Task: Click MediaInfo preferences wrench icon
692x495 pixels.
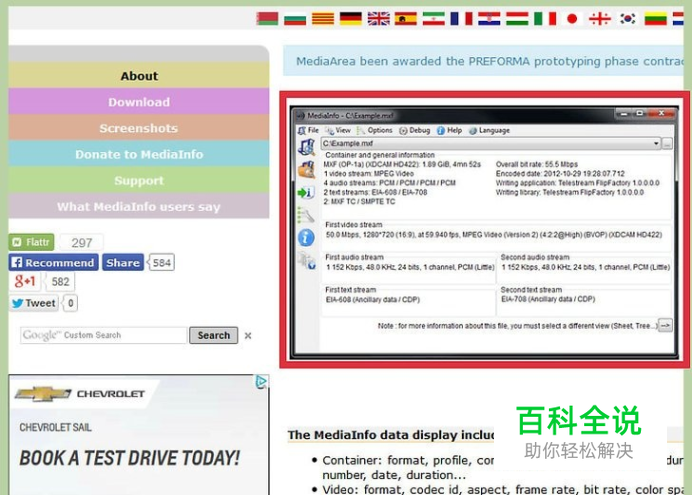Action: tap(306, 215)
